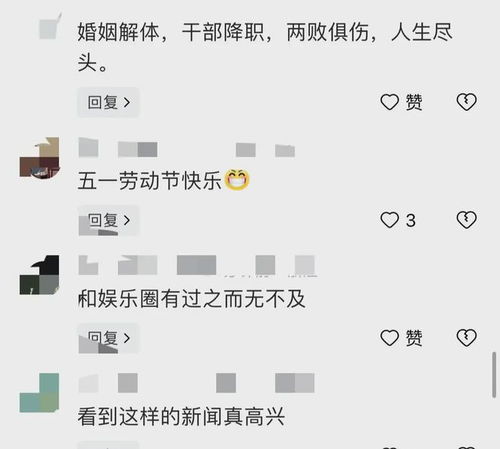Open the blurred username above 和娱乐圈有过之而无不及
The height and width of the screenshot is (449, 500).
coord(197,265)
